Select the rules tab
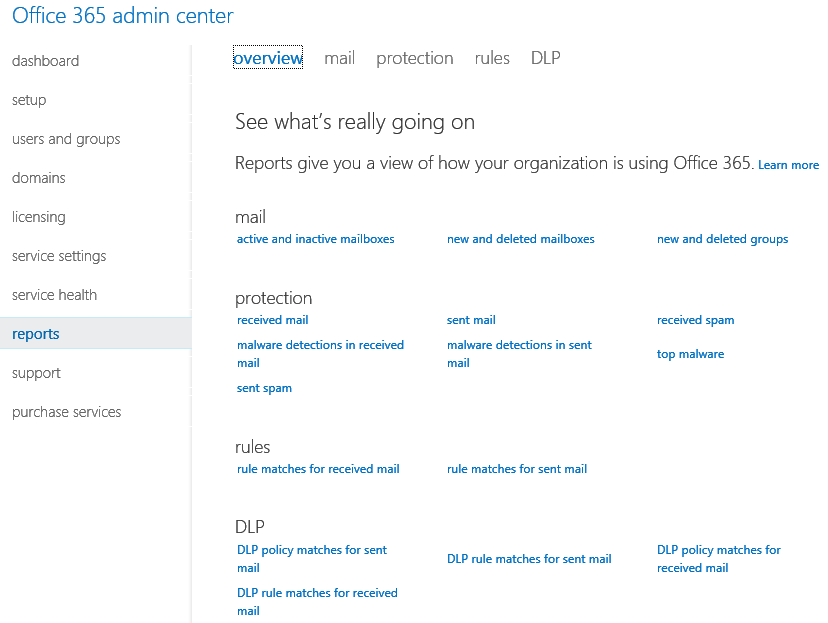This screenshot has height=623, width=828. pyautogui.click(x=492, y=58)
